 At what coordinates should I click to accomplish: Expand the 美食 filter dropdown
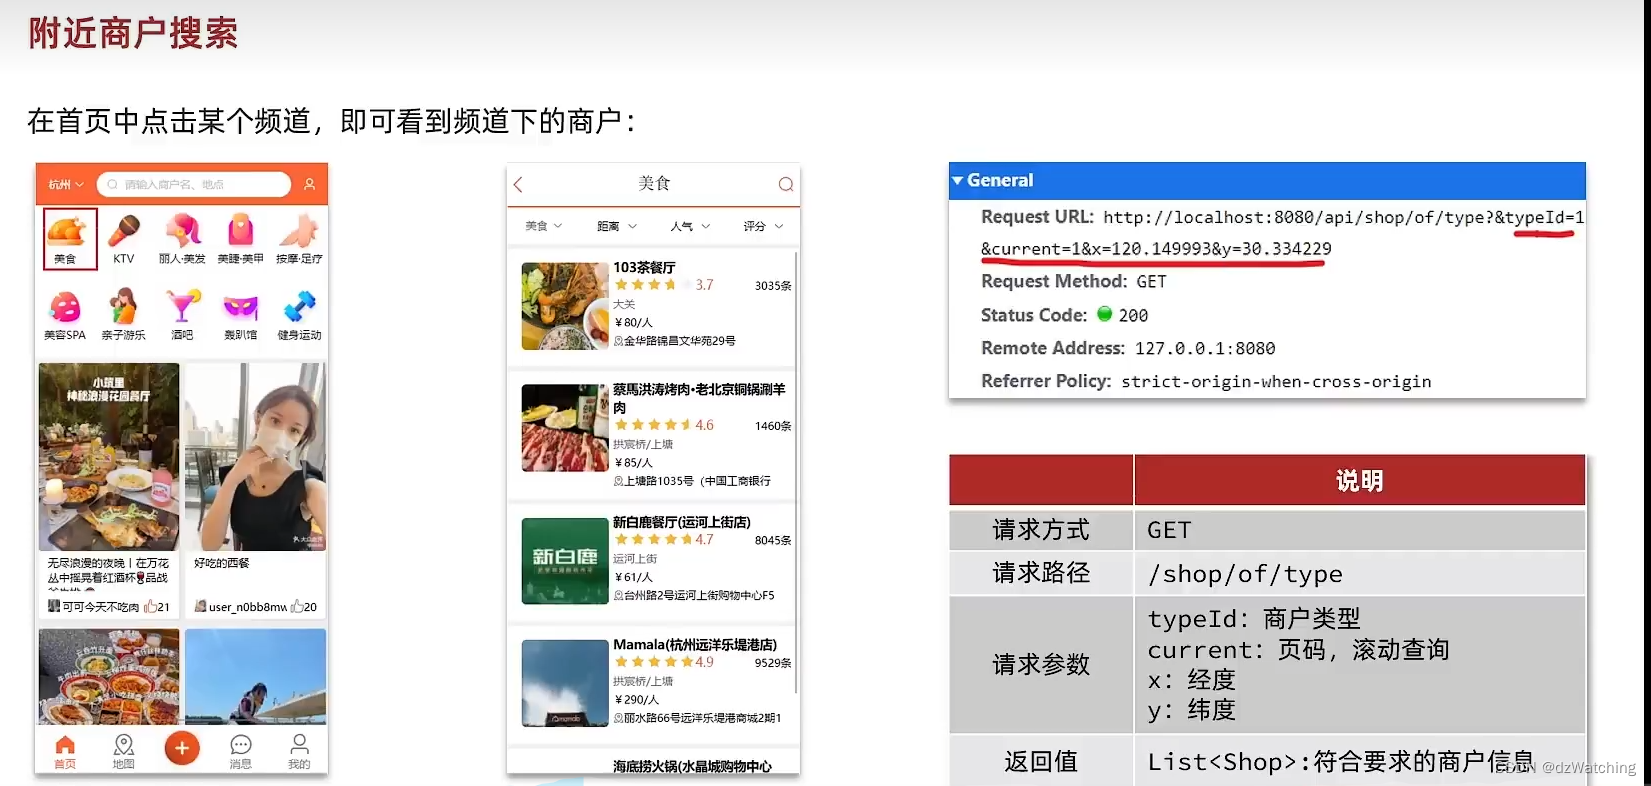(544, 226)
